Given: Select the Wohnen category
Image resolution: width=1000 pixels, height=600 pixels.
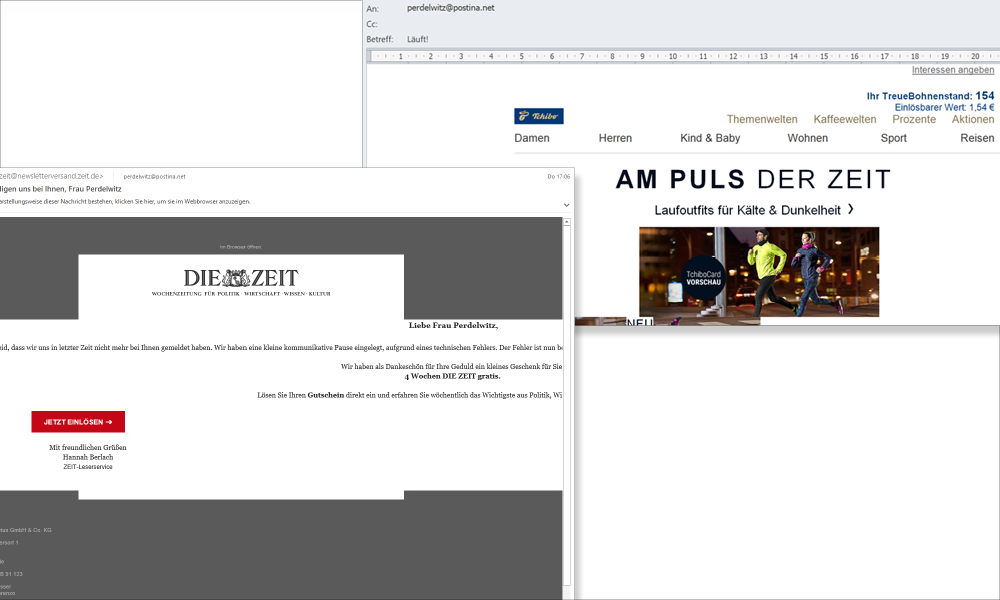Looking at the screenshot, I should [807, 138].
